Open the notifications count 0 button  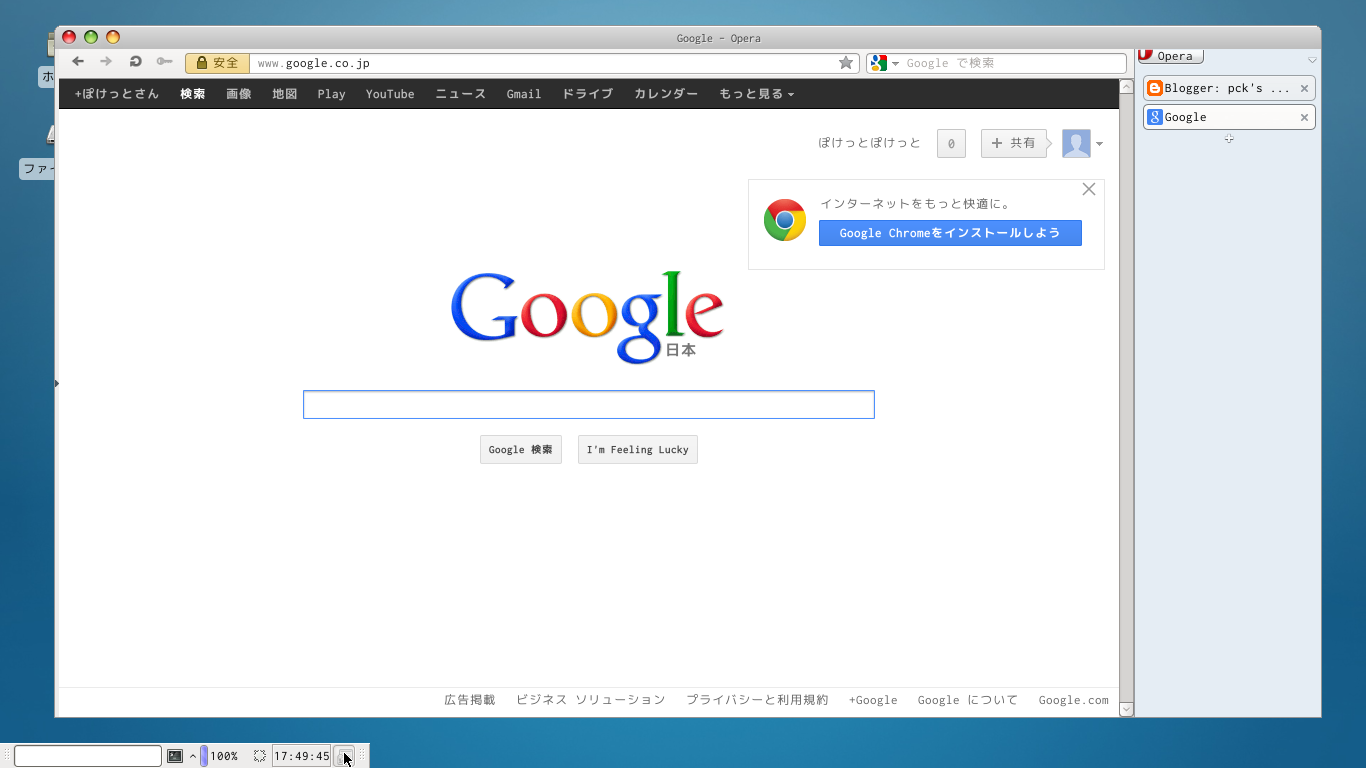click(x=951, y=144)
